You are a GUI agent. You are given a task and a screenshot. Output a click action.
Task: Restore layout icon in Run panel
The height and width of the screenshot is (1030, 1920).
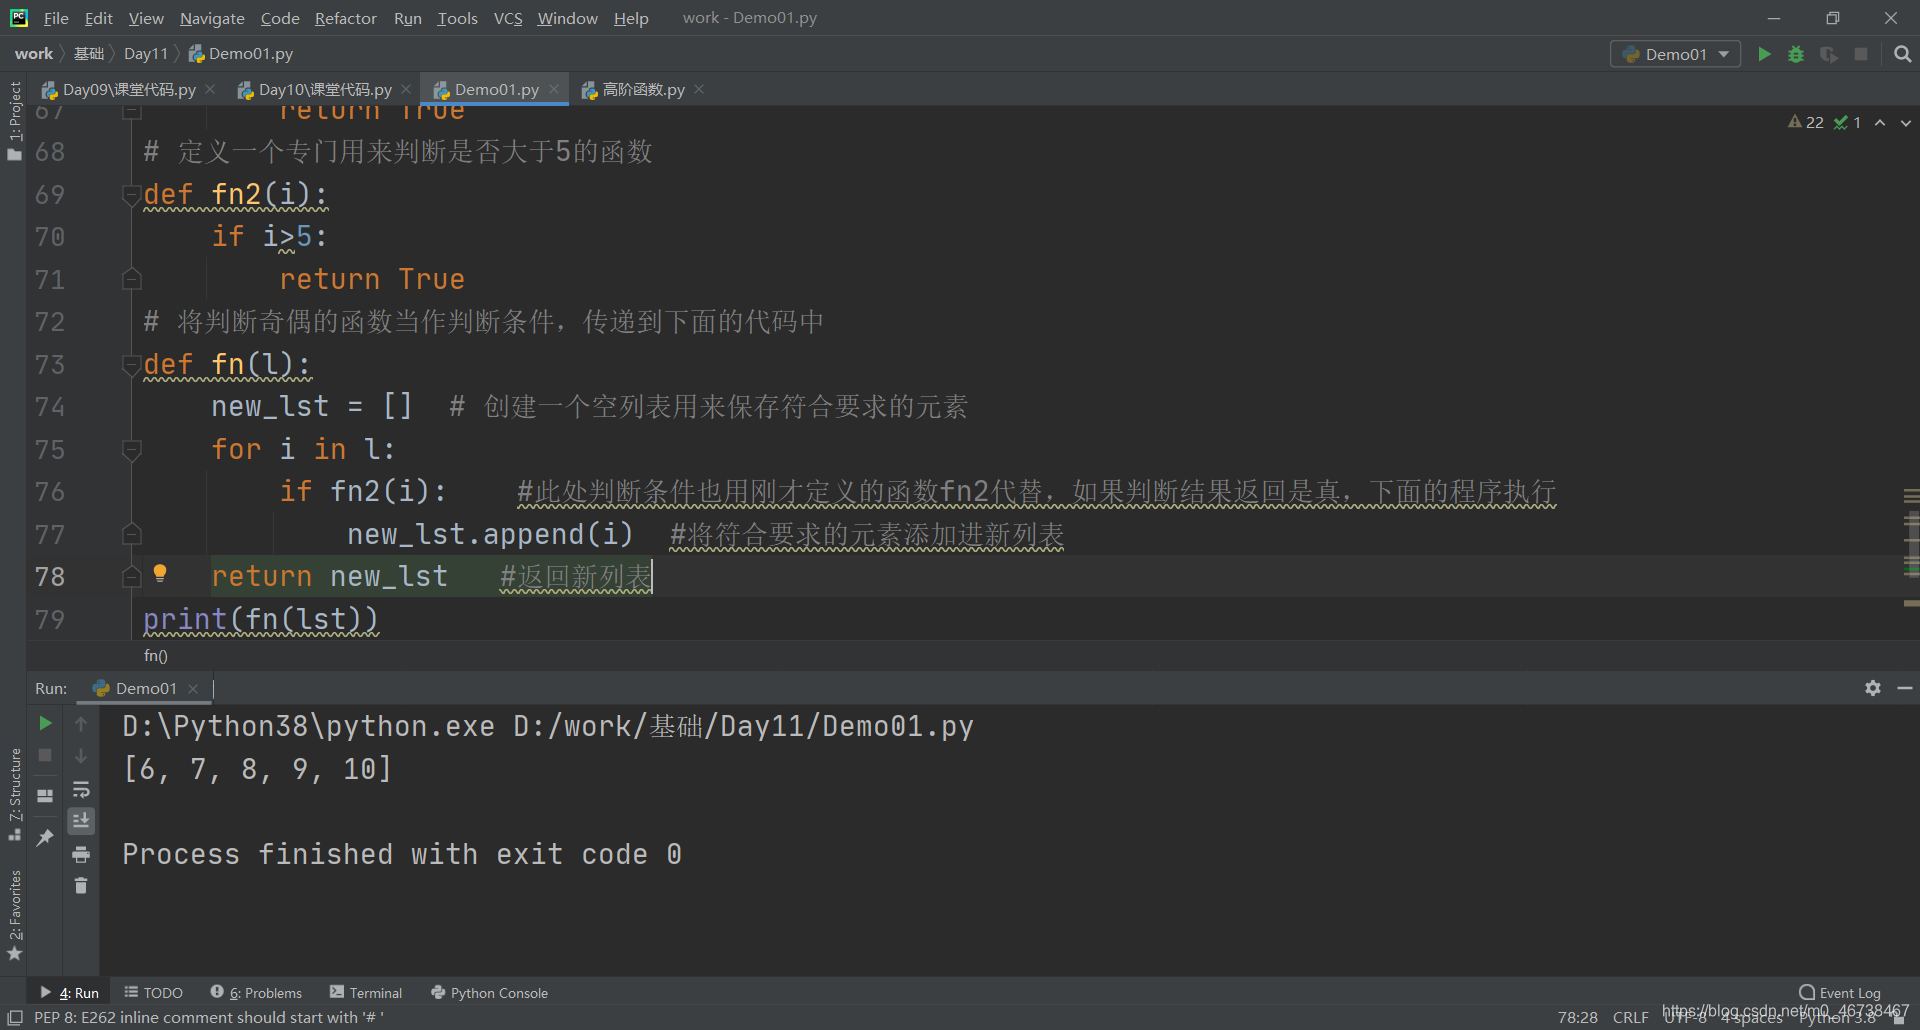45,796
